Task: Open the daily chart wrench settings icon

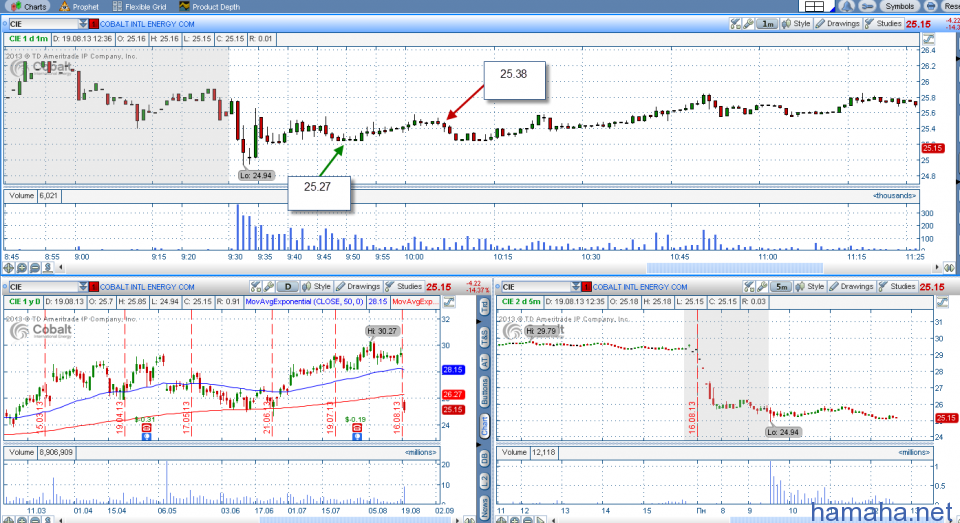Action: coord(269,287)
